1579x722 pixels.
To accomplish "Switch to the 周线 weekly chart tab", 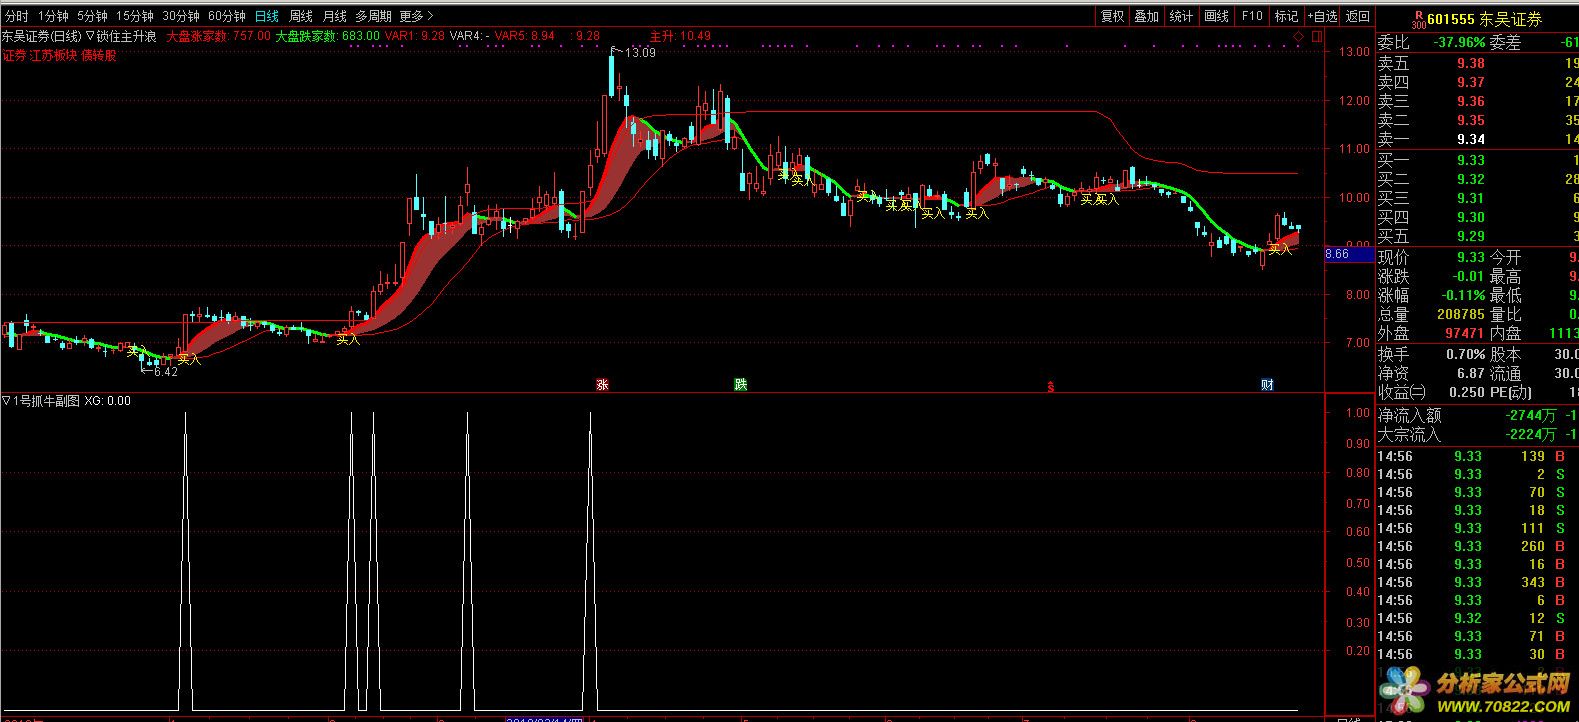I will [x=300, y=16].
